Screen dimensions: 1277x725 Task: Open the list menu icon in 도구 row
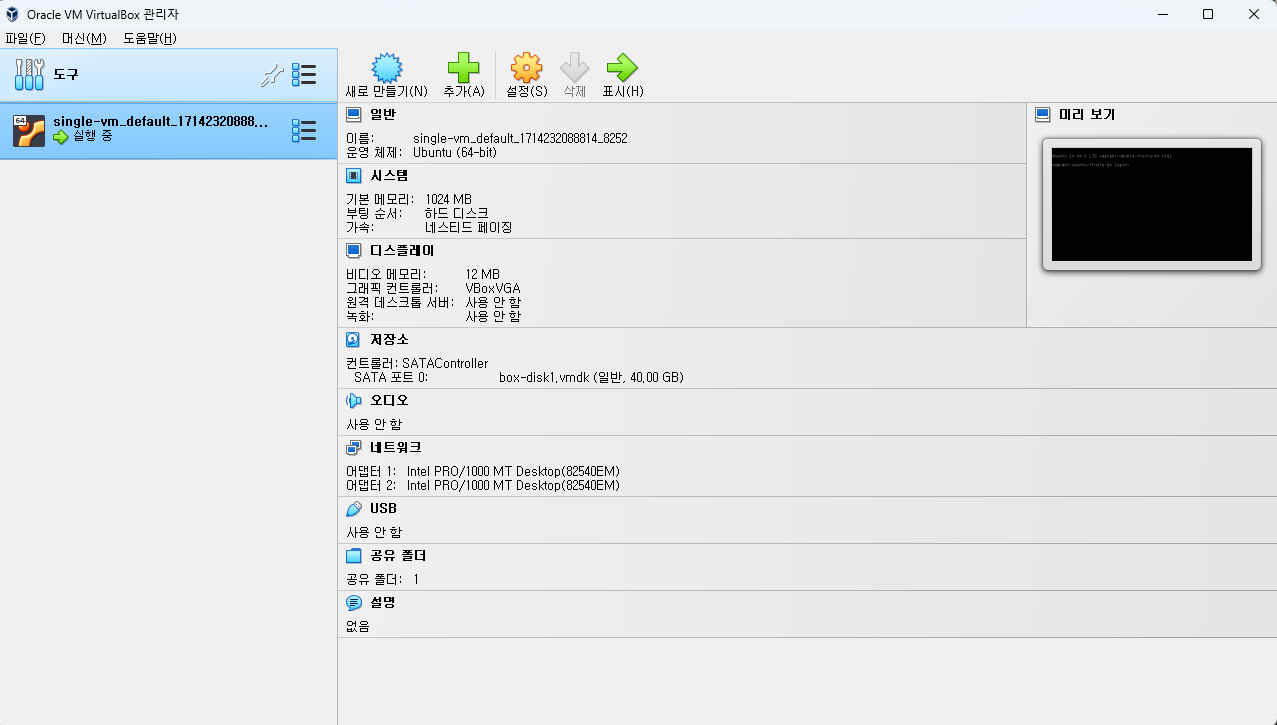304,75
